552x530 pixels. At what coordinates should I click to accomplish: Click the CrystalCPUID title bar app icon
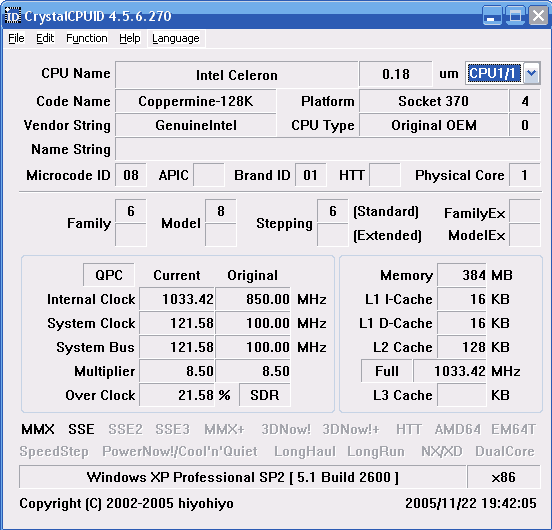[13, 16]
